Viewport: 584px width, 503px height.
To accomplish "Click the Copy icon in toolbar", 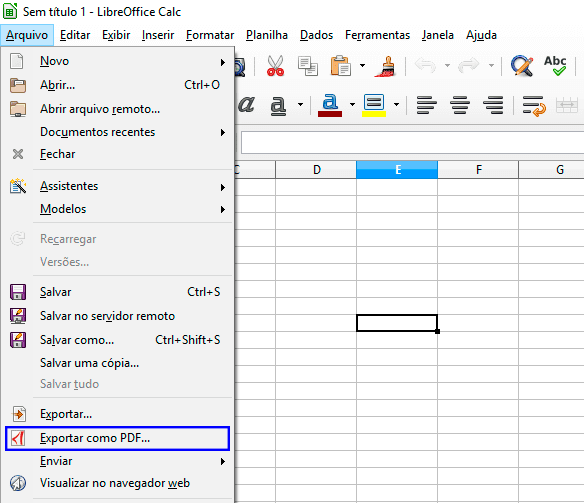I will coord(308,66).
